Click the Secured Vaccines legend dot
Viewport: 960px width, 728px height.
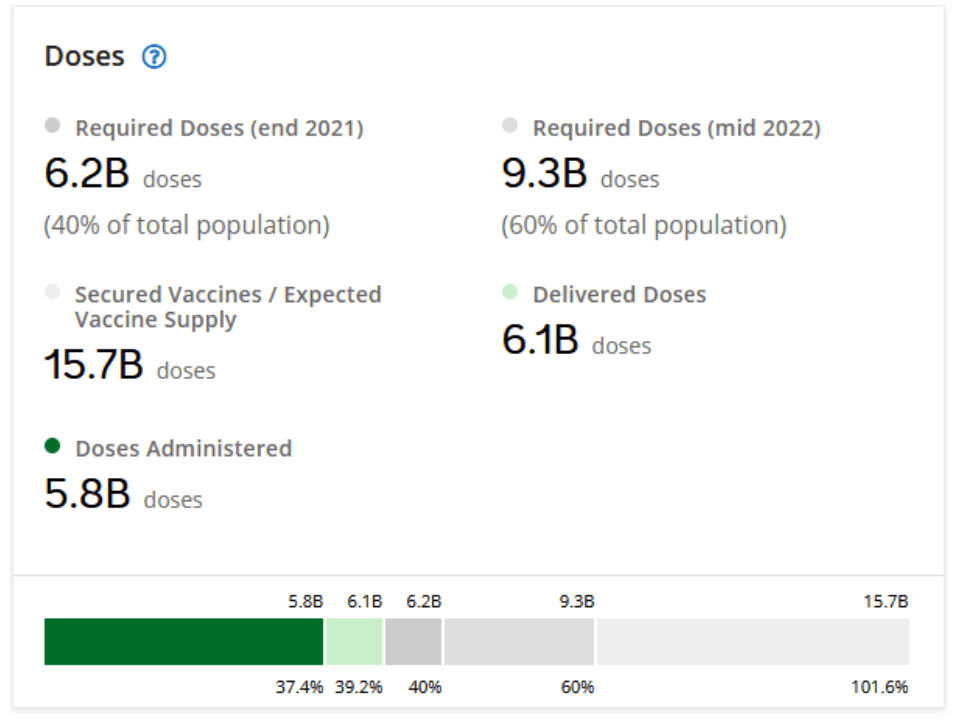point(53,292)
